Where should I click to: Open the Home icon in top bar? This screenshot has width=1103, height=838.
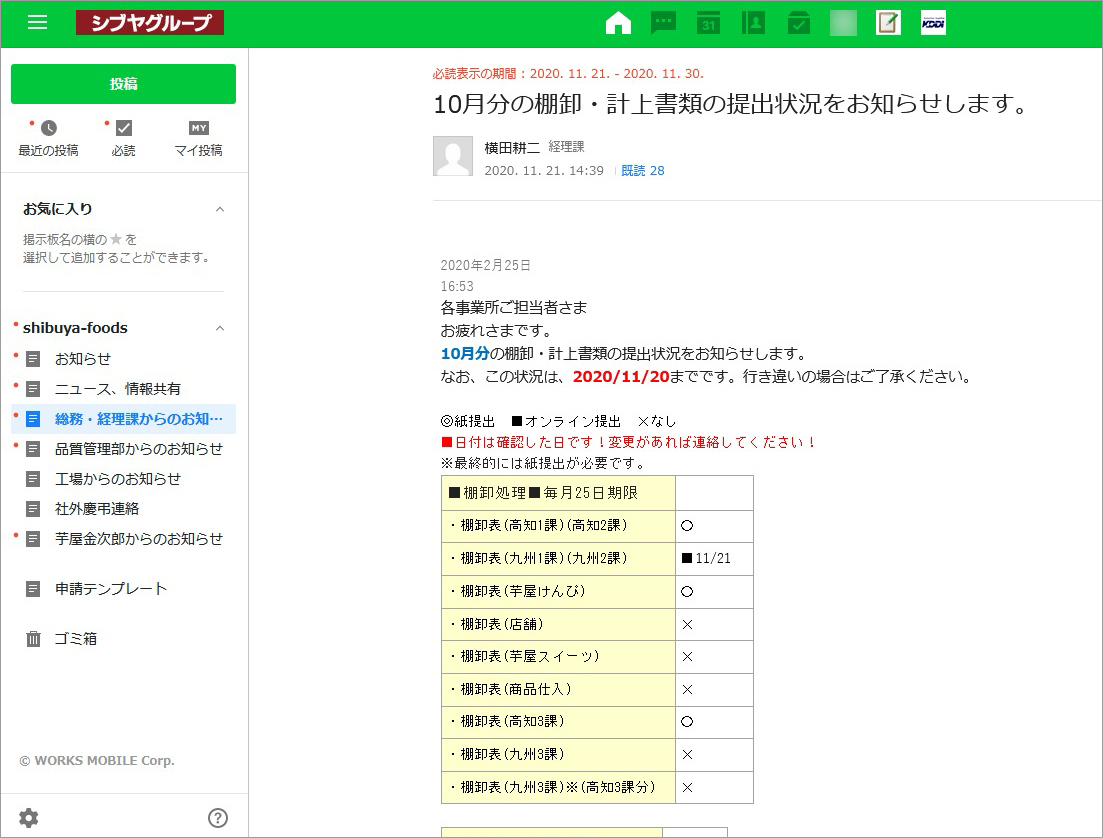618,23
